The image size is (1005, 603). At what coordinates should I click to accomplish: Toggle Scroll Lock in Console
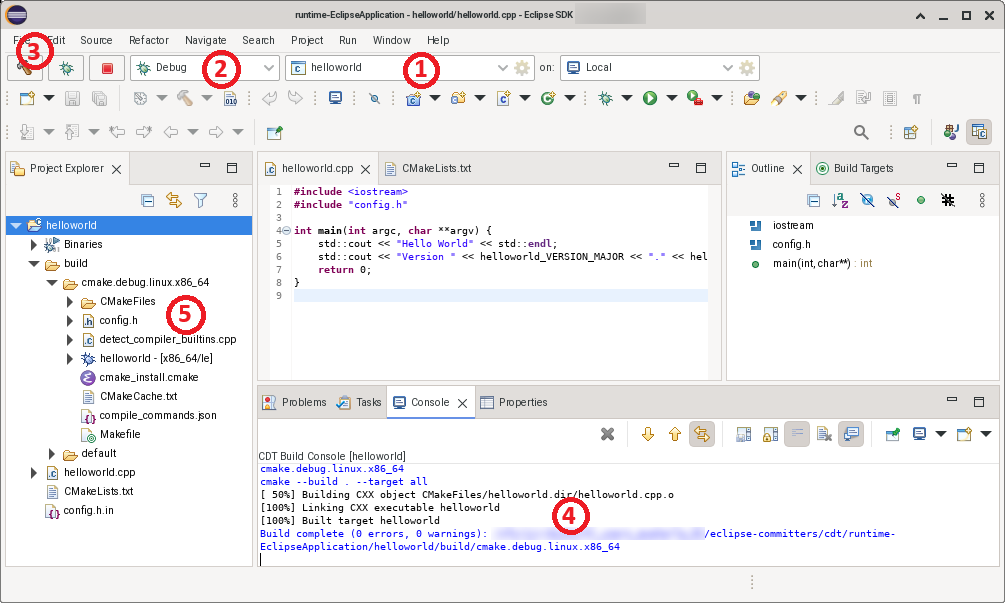pos(770,434)
